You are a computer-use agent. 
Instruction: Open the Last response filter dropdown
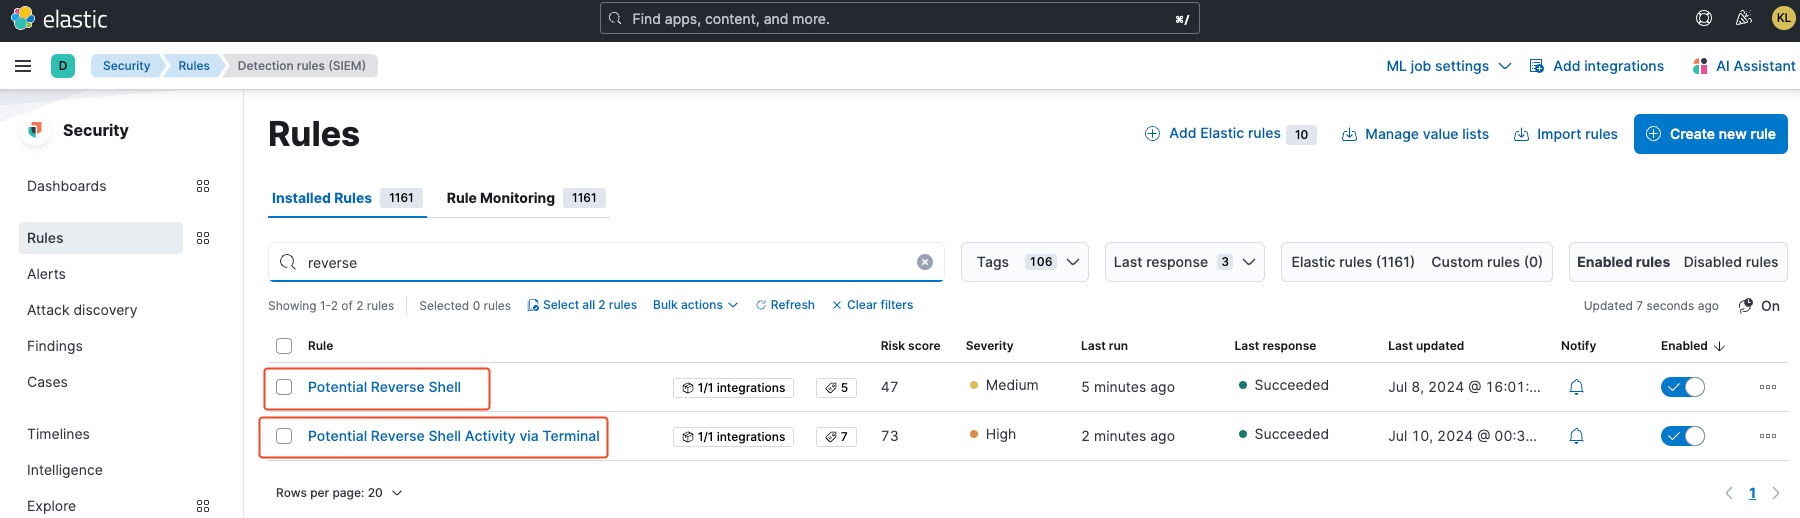click(x=1185, y=262)
